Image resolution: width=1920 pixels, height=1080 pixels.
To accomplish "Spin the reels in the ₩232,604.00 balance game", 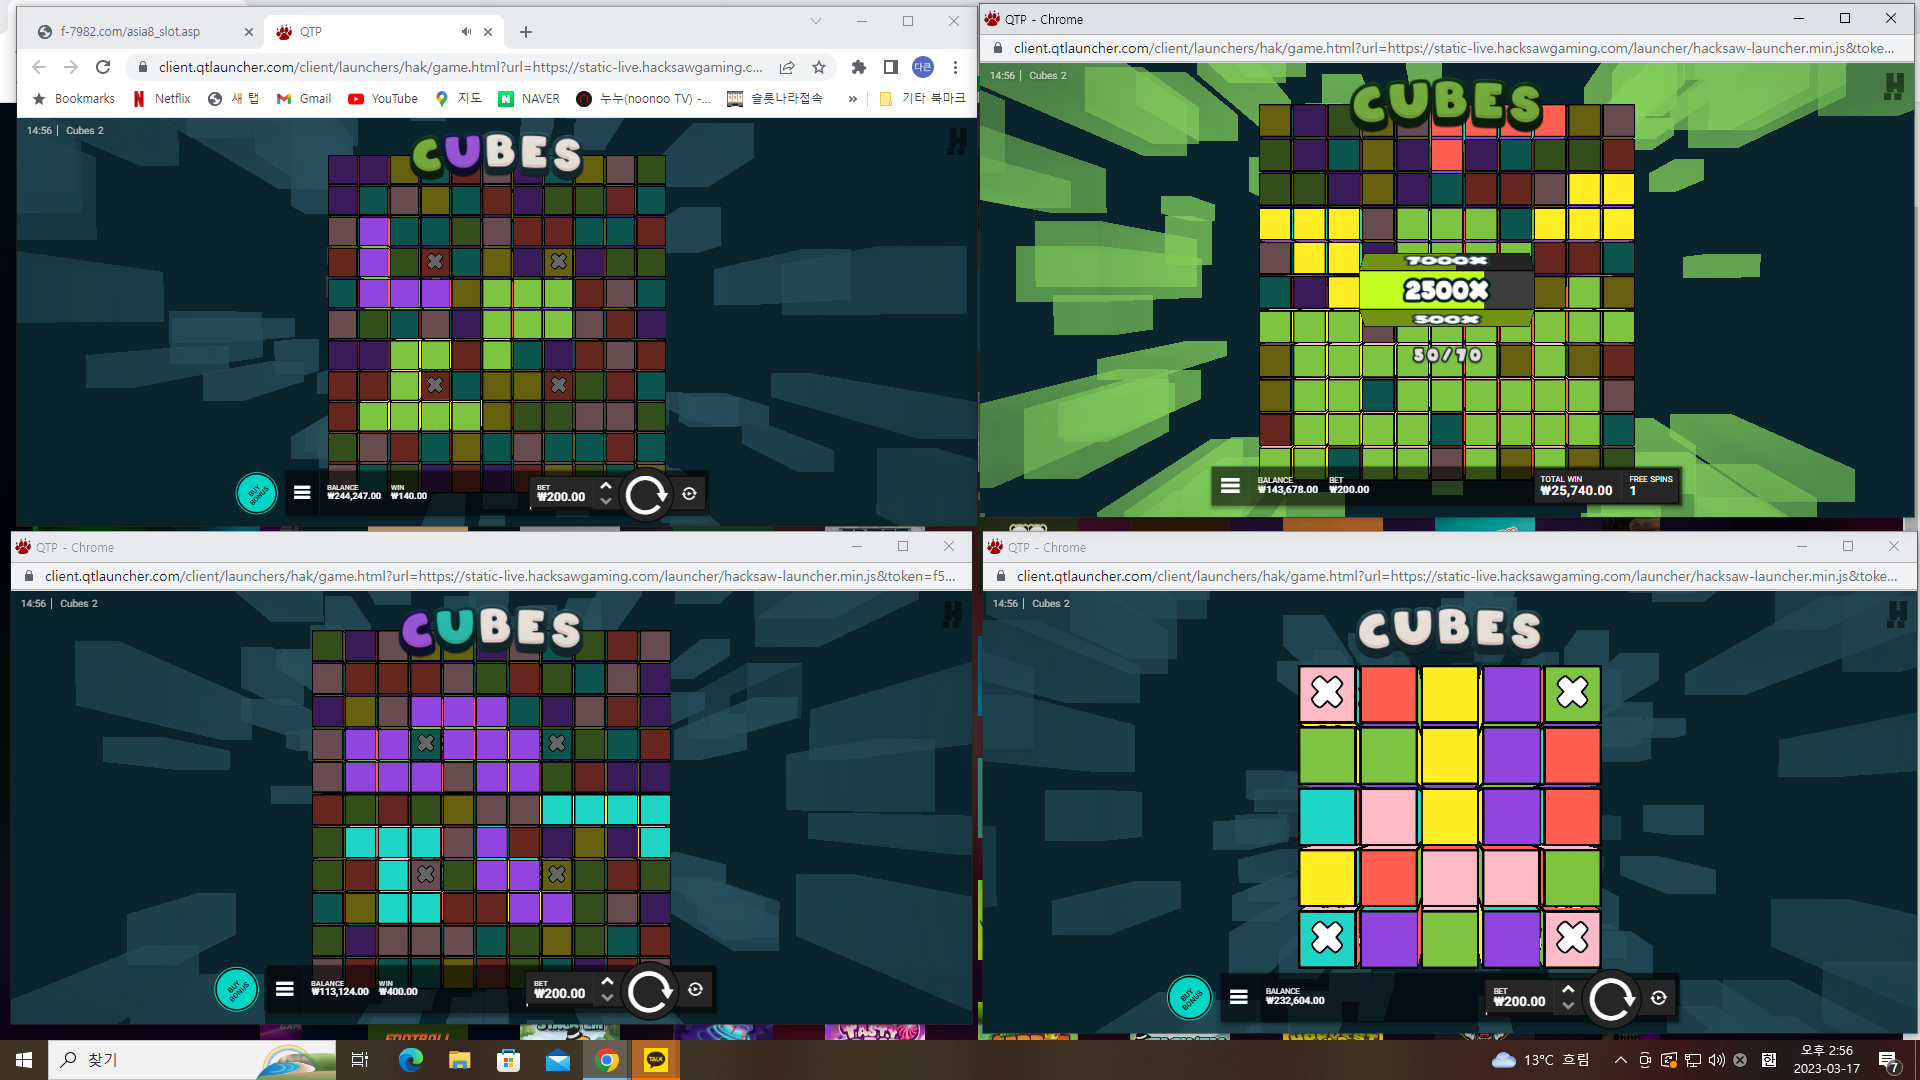I will click(x=1611, y=998).
